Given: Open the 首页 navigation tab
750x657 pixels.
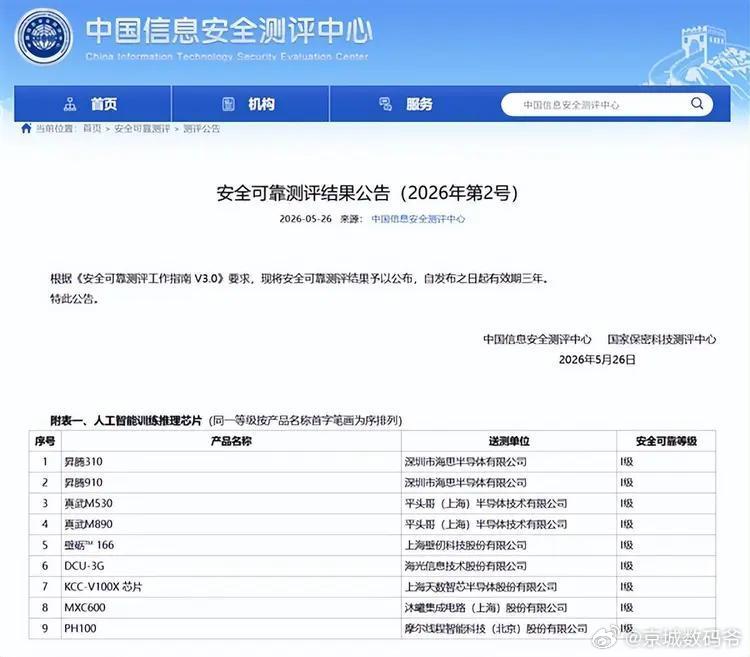Looking at the screenshot, I should click(x=92, y=104).
